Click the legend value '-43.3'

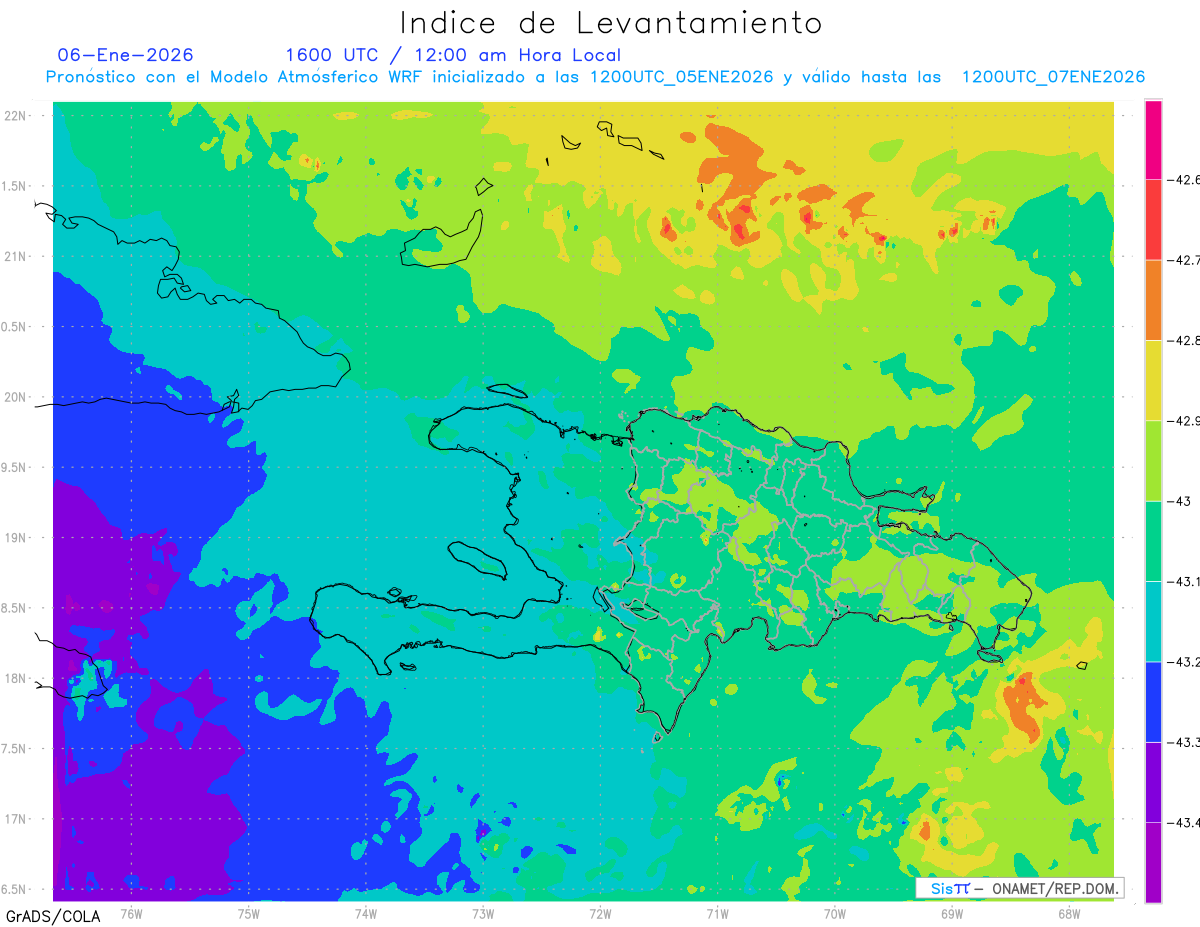1182,742
